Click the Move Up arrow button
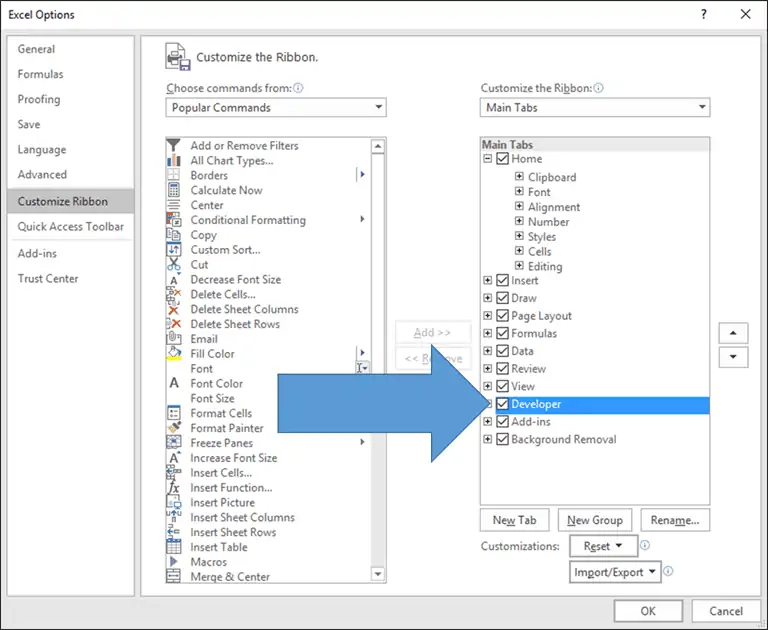The width and height of the screenshot is (768, 630). click(733, 333)
